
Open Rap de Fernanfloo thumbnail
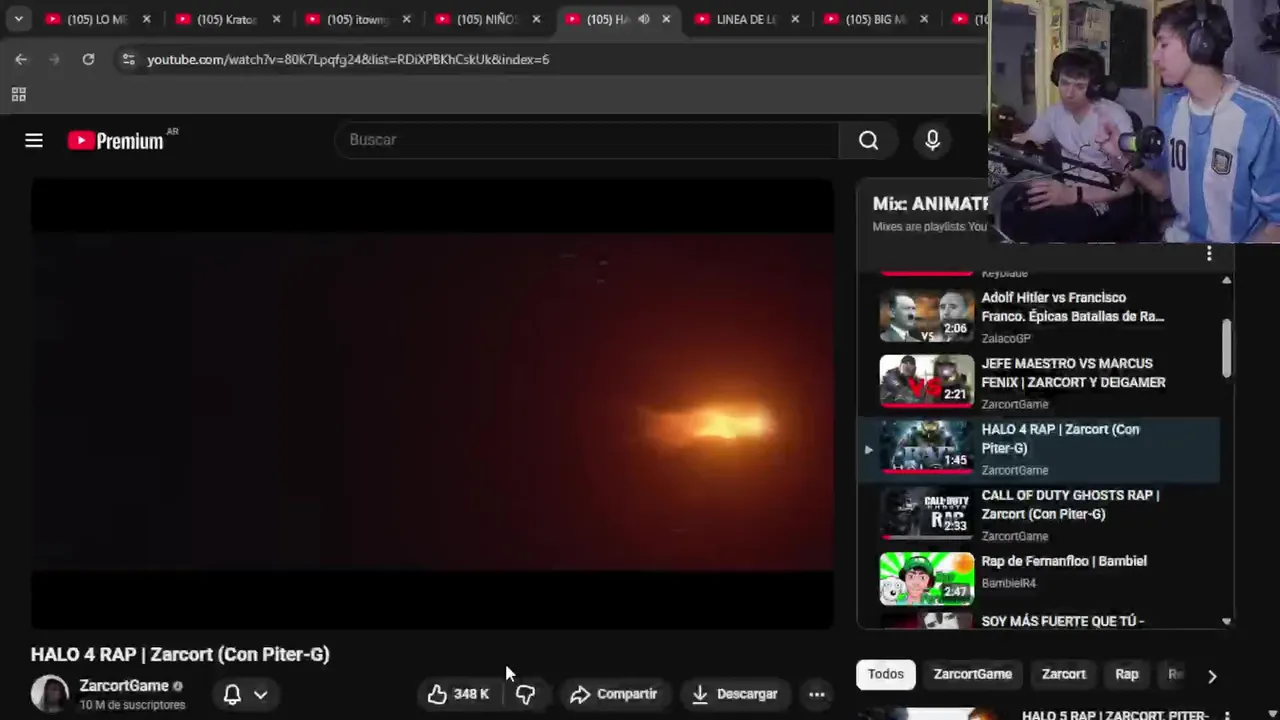pyautogui.click(x=926, y=580)
